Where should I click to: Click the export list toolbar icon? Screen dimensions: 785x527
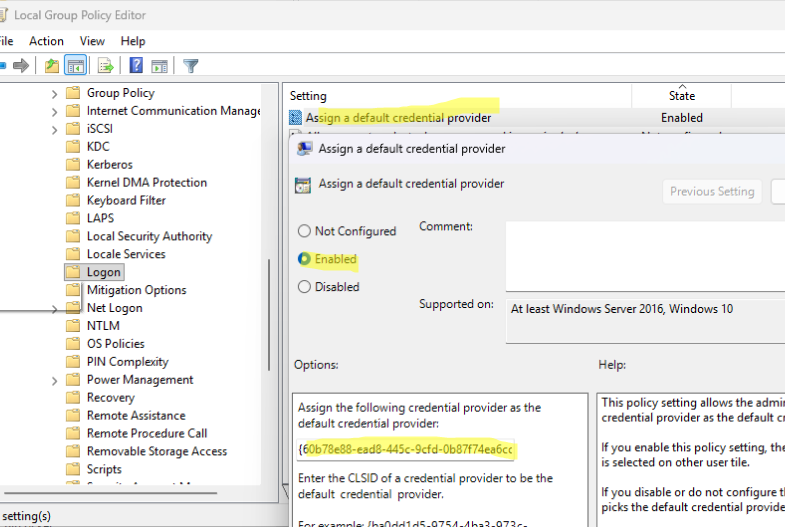(x=106, y=66)
